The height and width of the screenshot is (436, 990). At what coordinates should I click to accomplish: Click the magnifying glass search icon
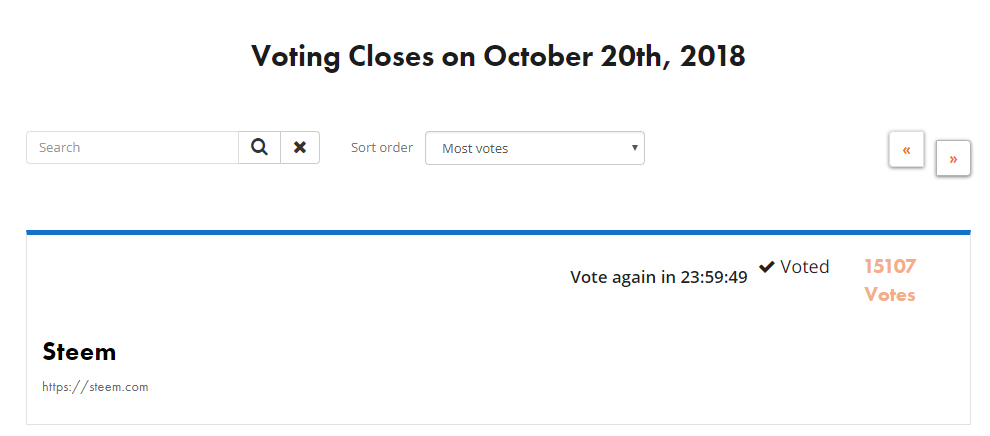tap(259, 148)
